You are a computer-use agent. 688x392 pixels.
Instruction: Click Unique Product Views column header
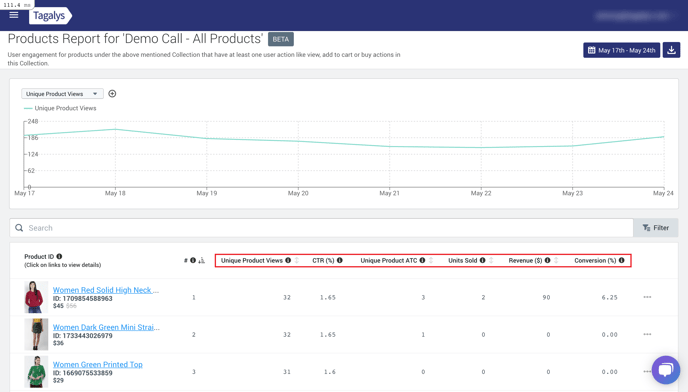252,260
